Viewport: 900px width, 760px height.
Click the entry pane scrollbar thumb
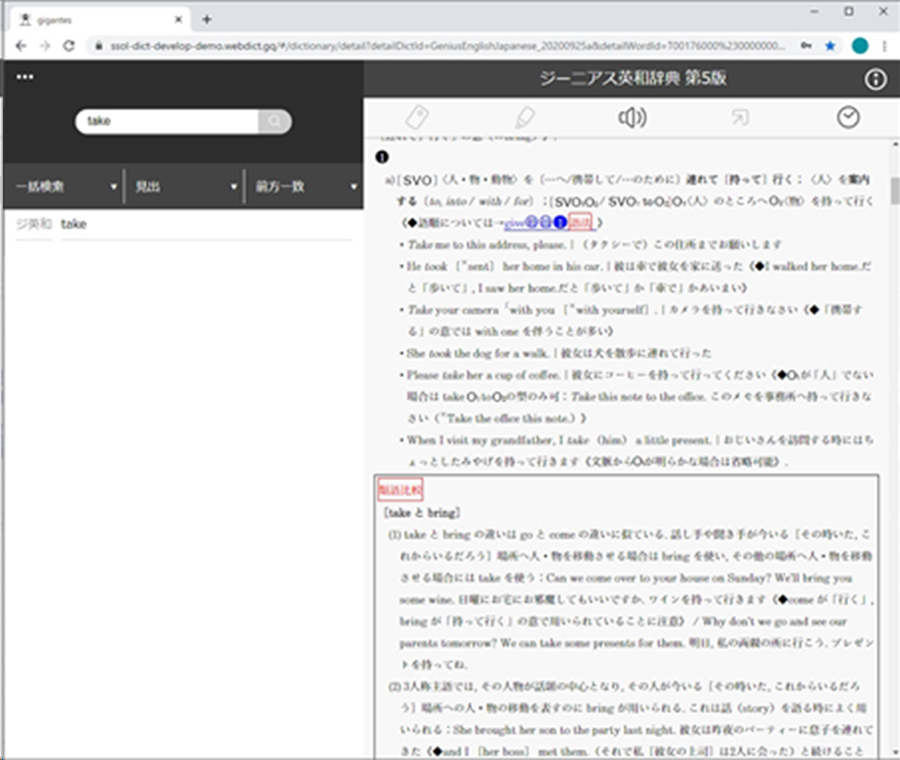[x=894, y=191]
